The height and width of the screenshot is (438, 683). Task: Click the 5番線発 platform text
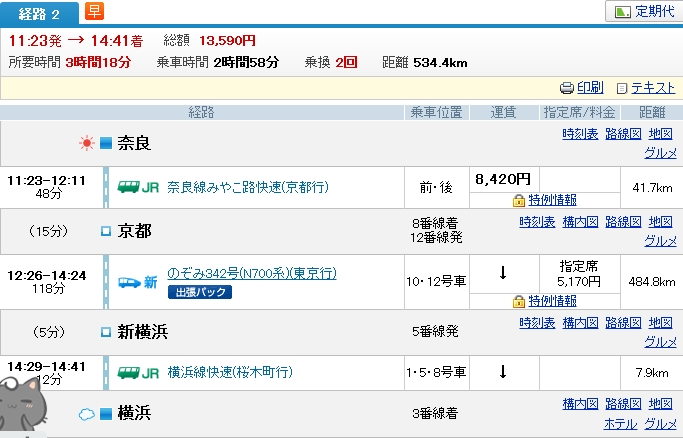point(436,331)
